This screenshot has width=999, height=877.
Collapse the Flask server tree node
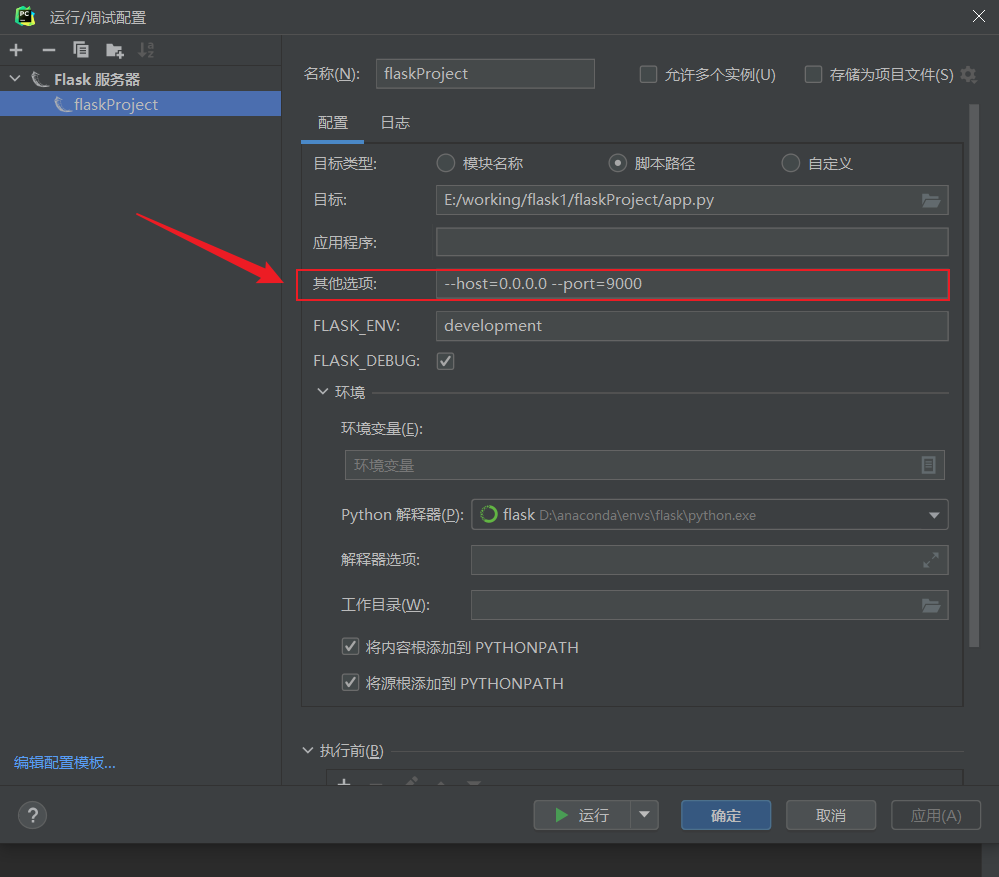click(14, 79)
